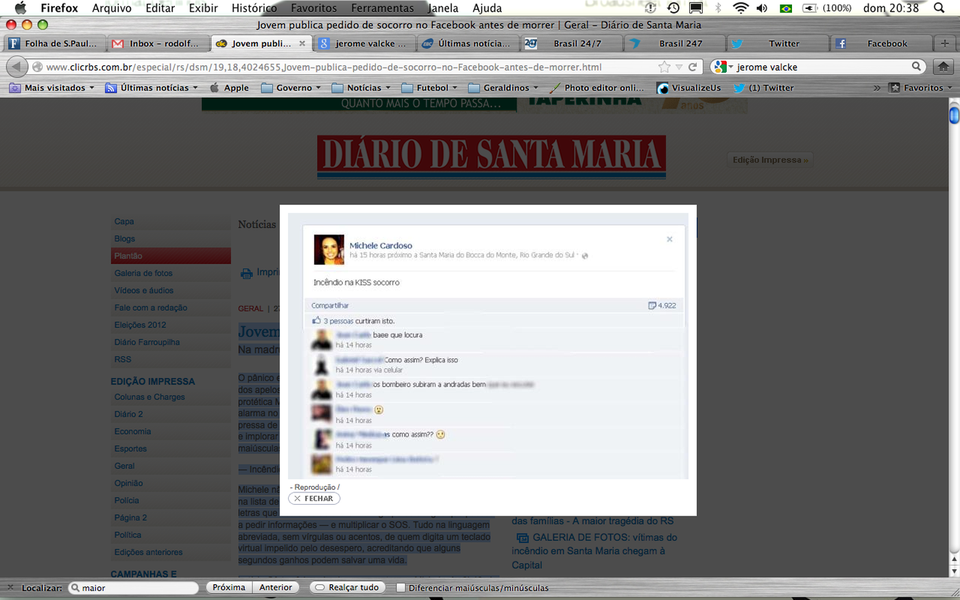Screen dimensions: 960x600
Task: Click the vertical scrollbar thumb
Action: 954,114
